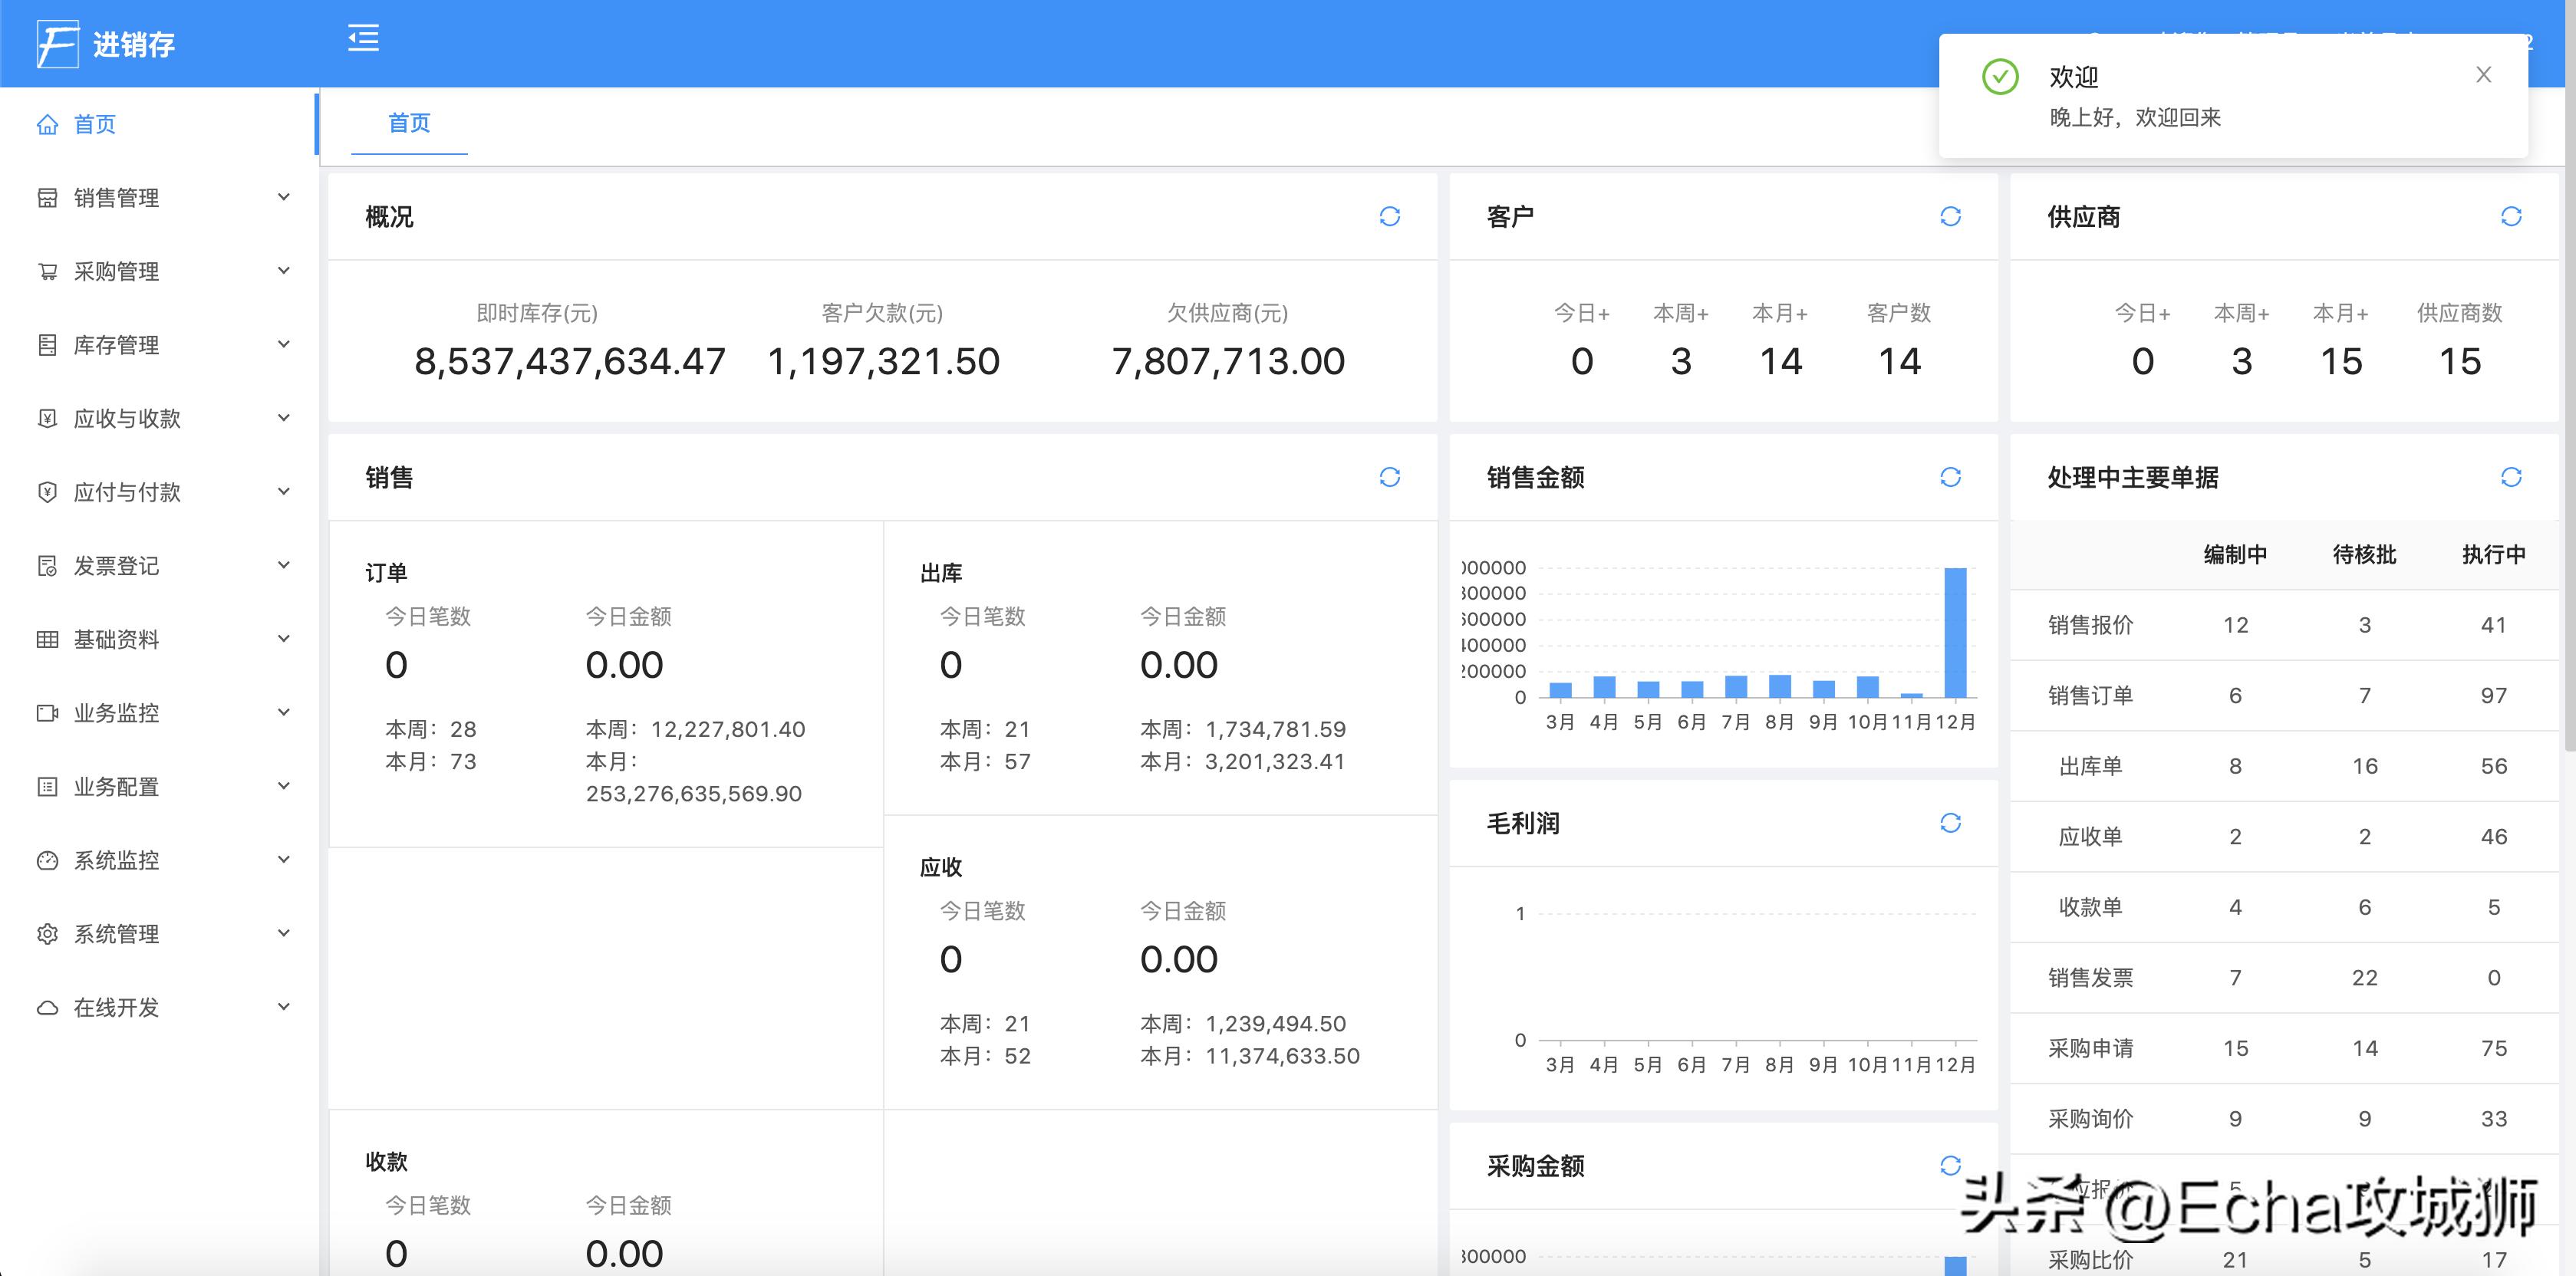Open 系统管理 via its gear icon

47,933
